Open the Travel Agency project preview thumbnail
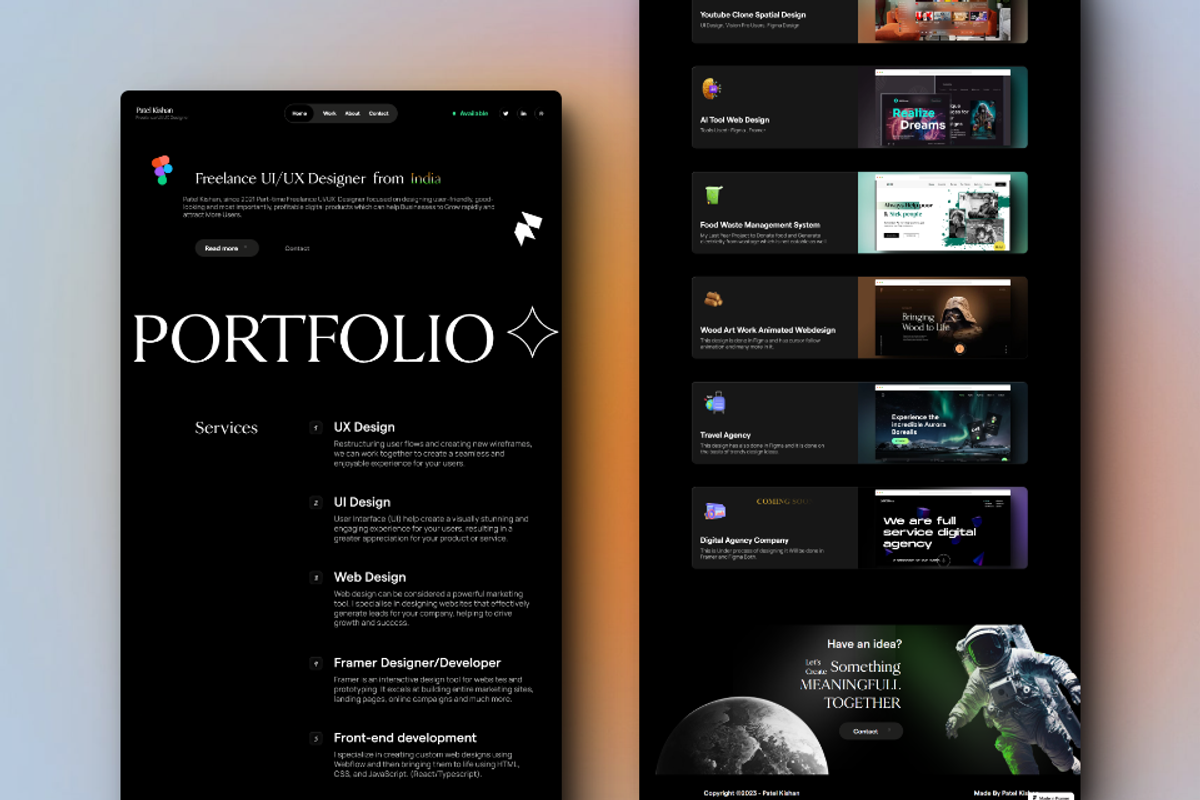Screen dimensions: 1200x800 943,422
